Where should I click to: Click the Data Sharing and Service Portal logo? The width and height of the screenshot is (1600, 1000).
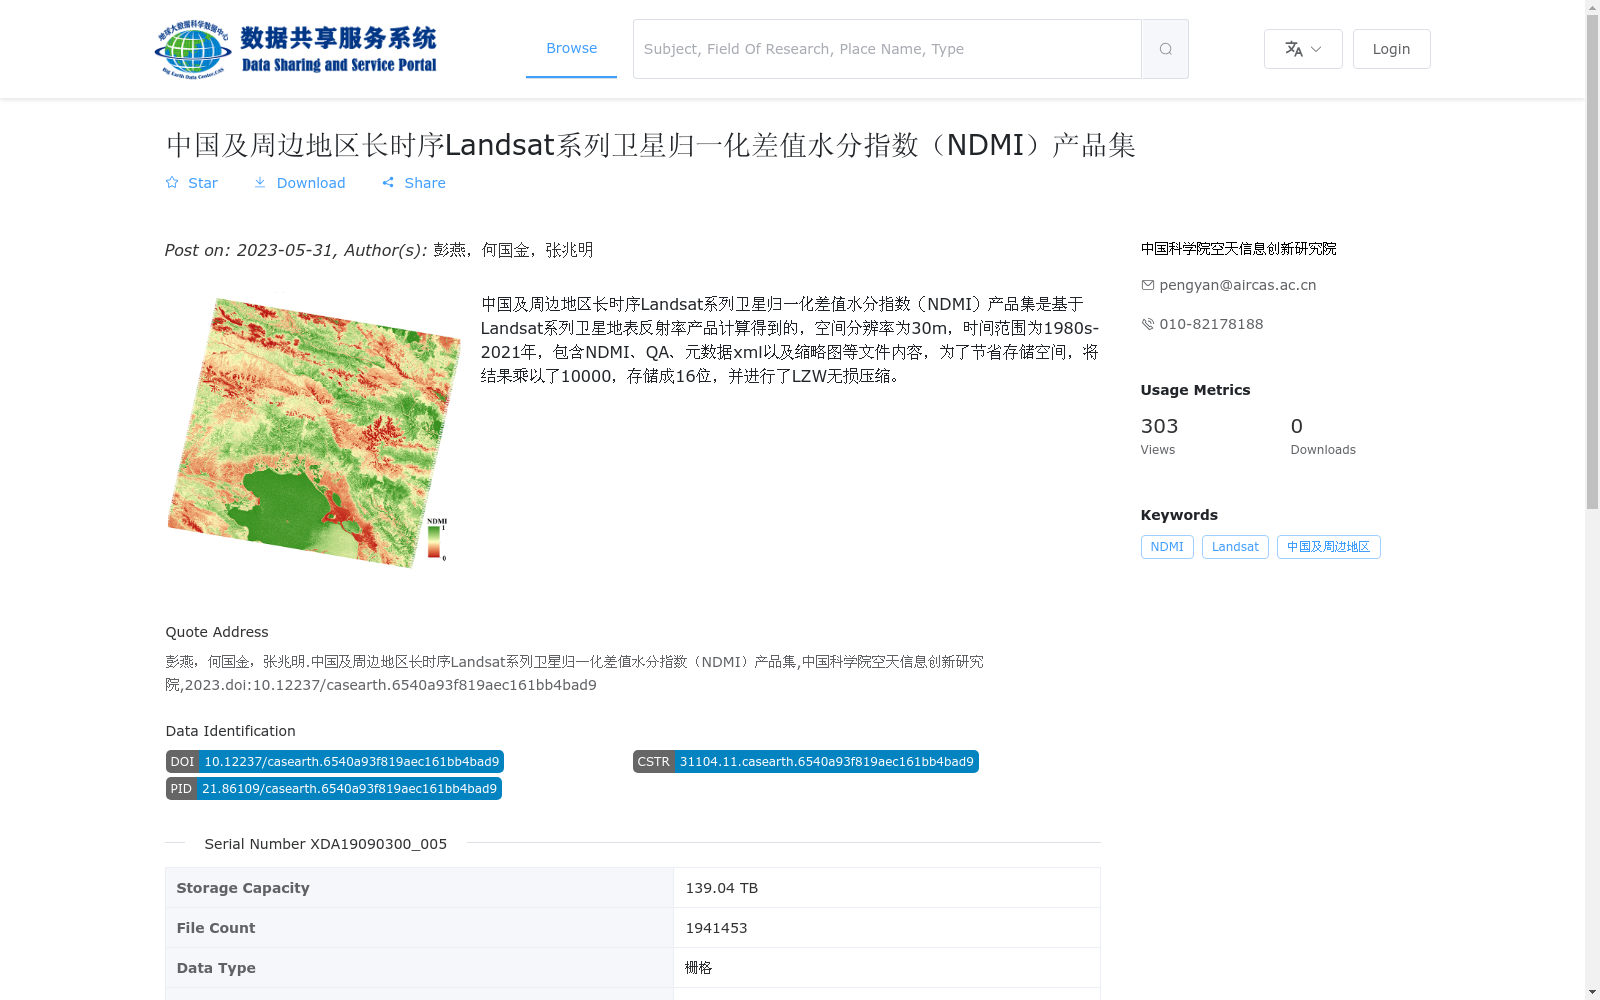pos(296,49)
